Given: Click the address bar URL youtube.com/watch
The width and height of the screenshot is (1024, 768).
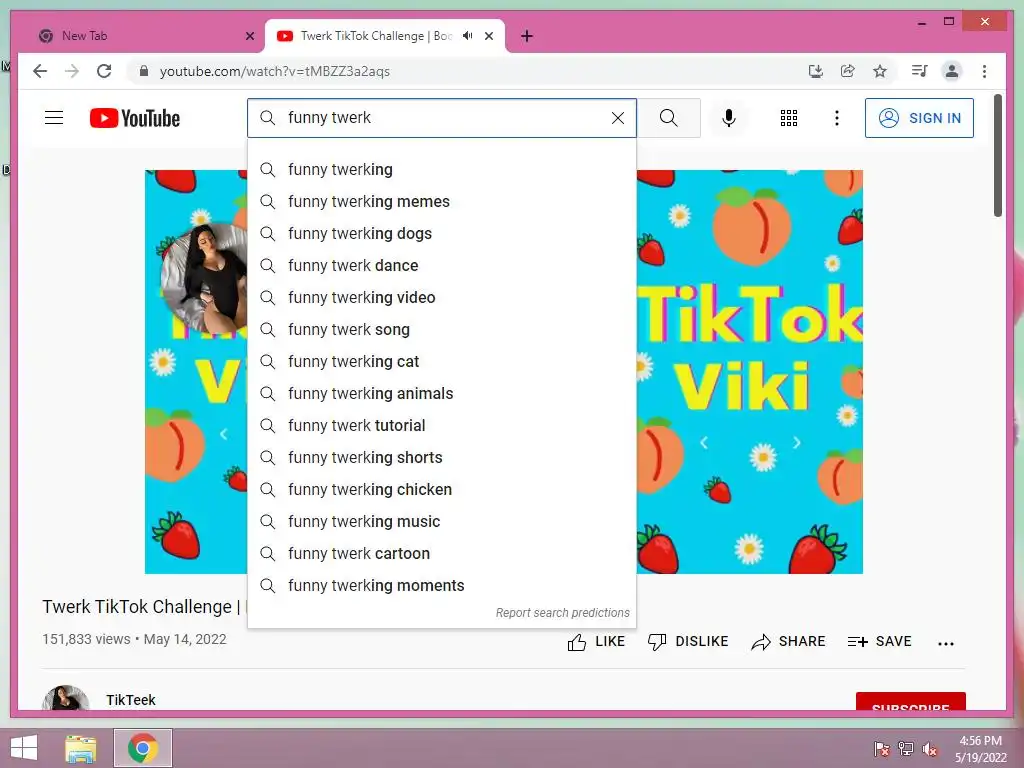Looking at the screenshot, I should click(x=274, y=71).
